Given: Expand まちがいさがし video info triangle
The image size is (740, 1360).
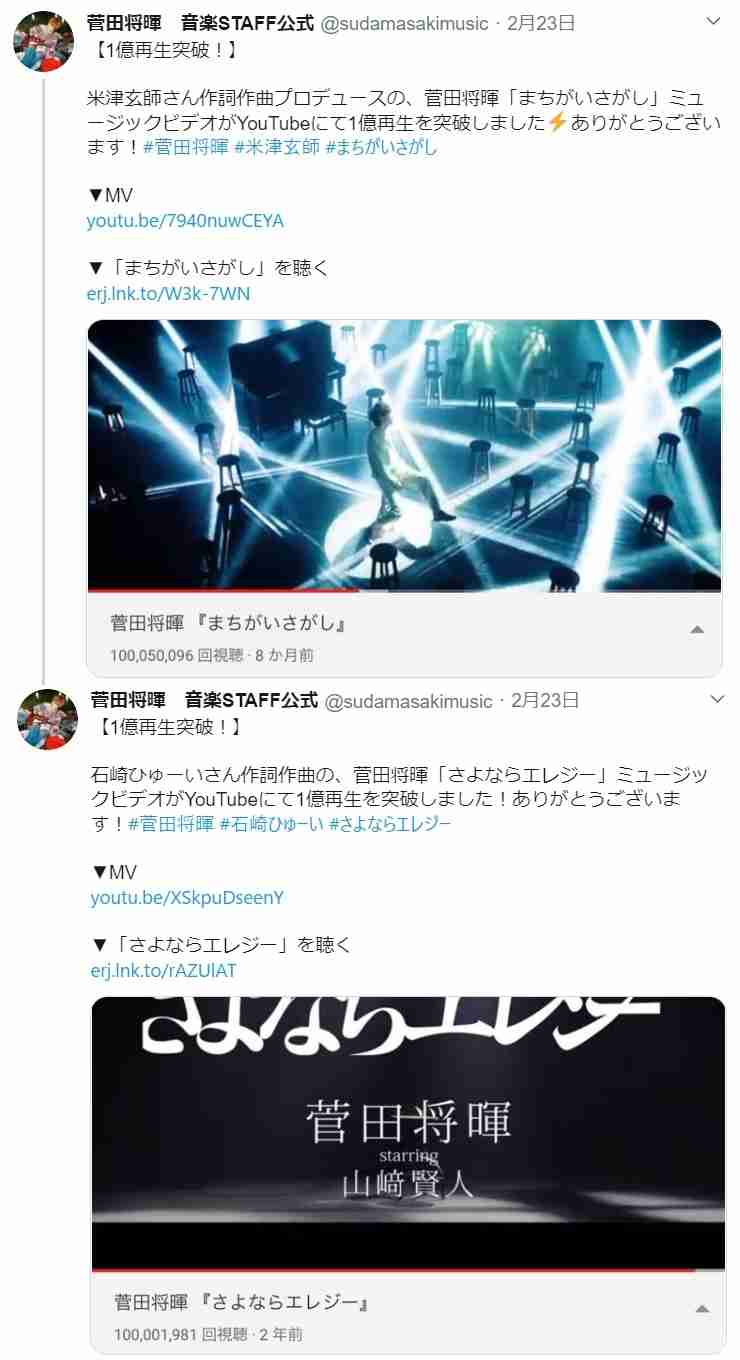Looking at the screenshot, I should tap(697, 629).
